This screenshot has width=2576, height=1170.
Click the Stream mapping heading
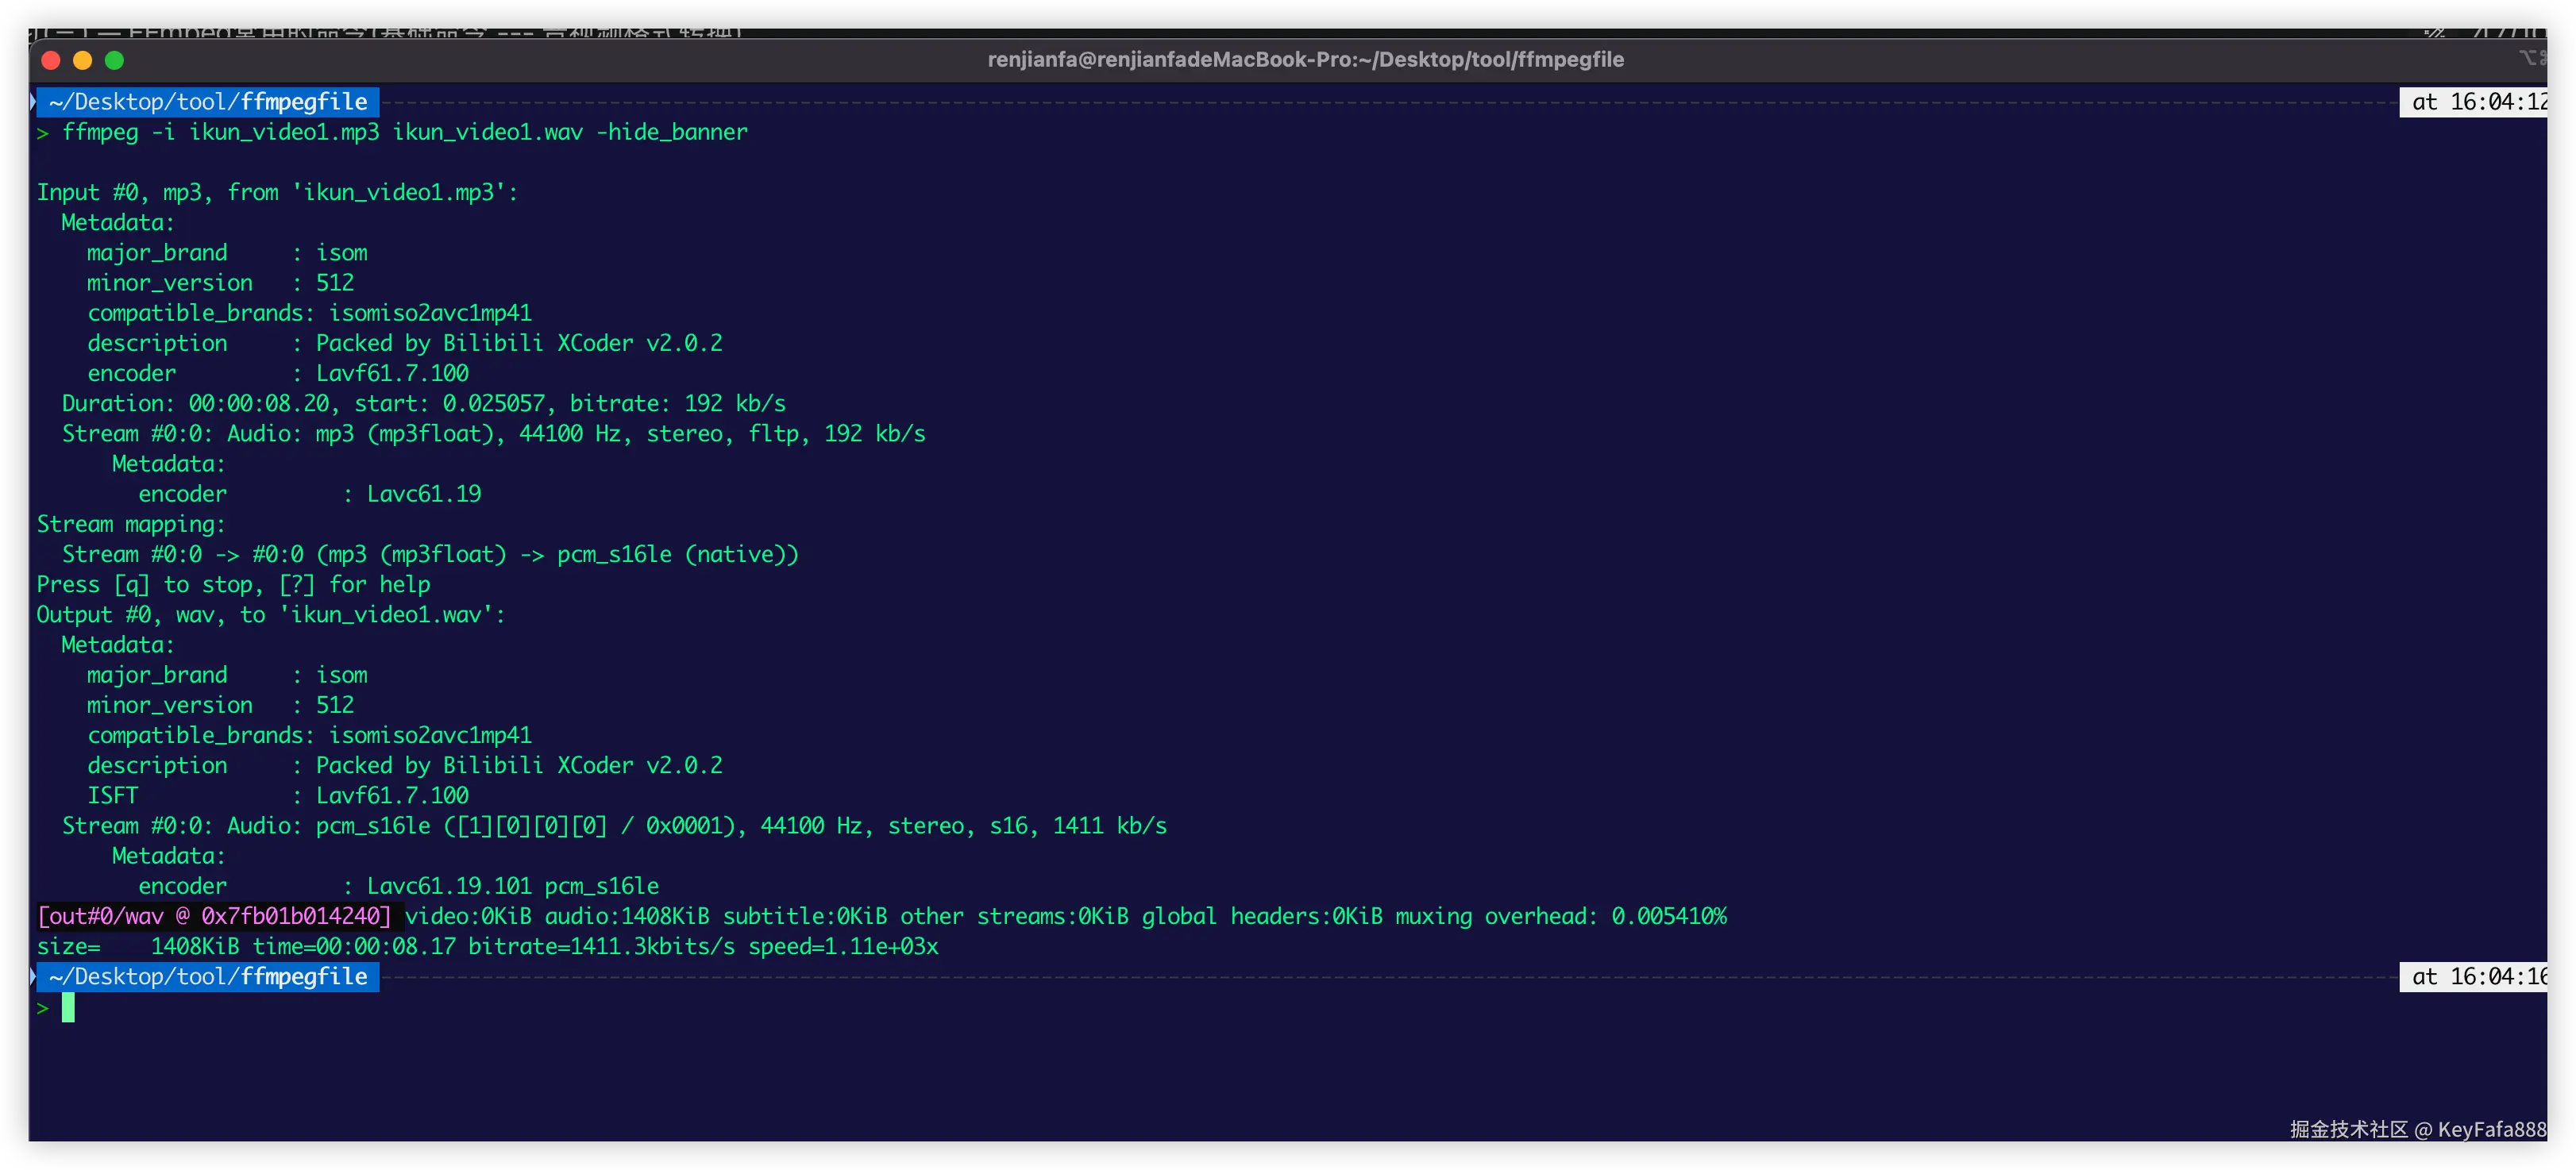pyautogui.click(x=131, y=524)
